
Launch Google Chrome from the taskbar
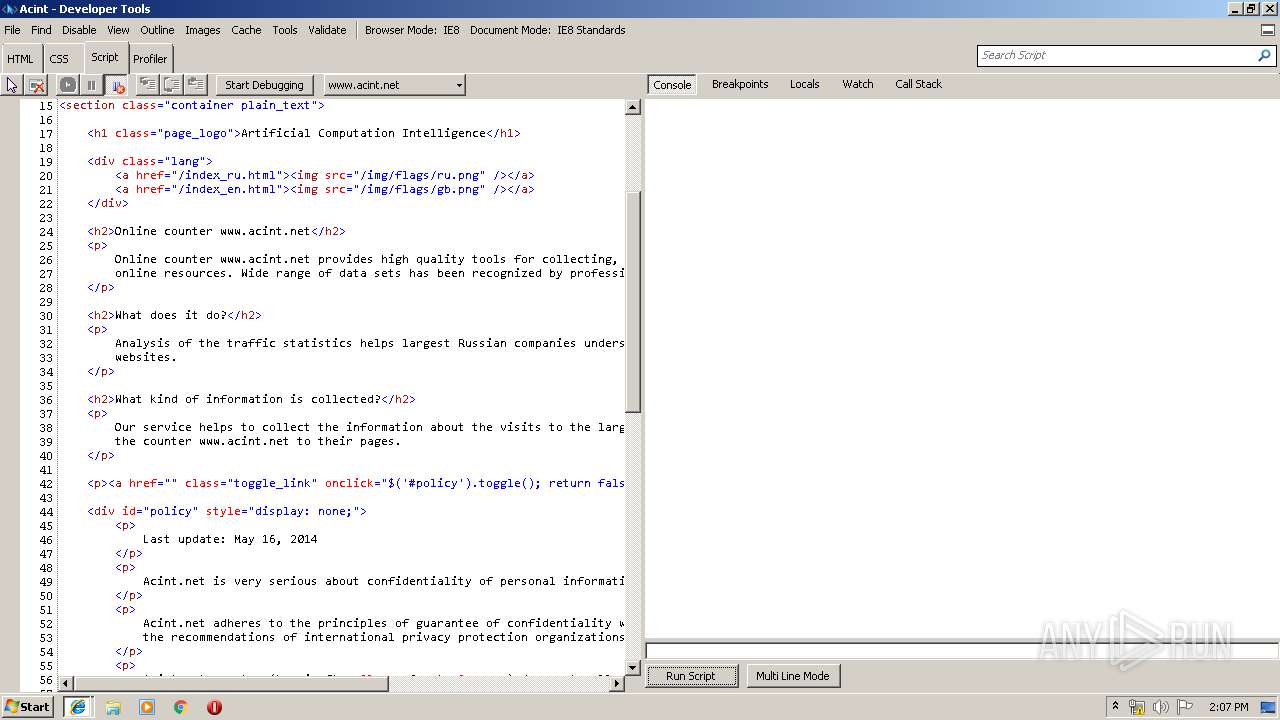[x=180, y=707]
